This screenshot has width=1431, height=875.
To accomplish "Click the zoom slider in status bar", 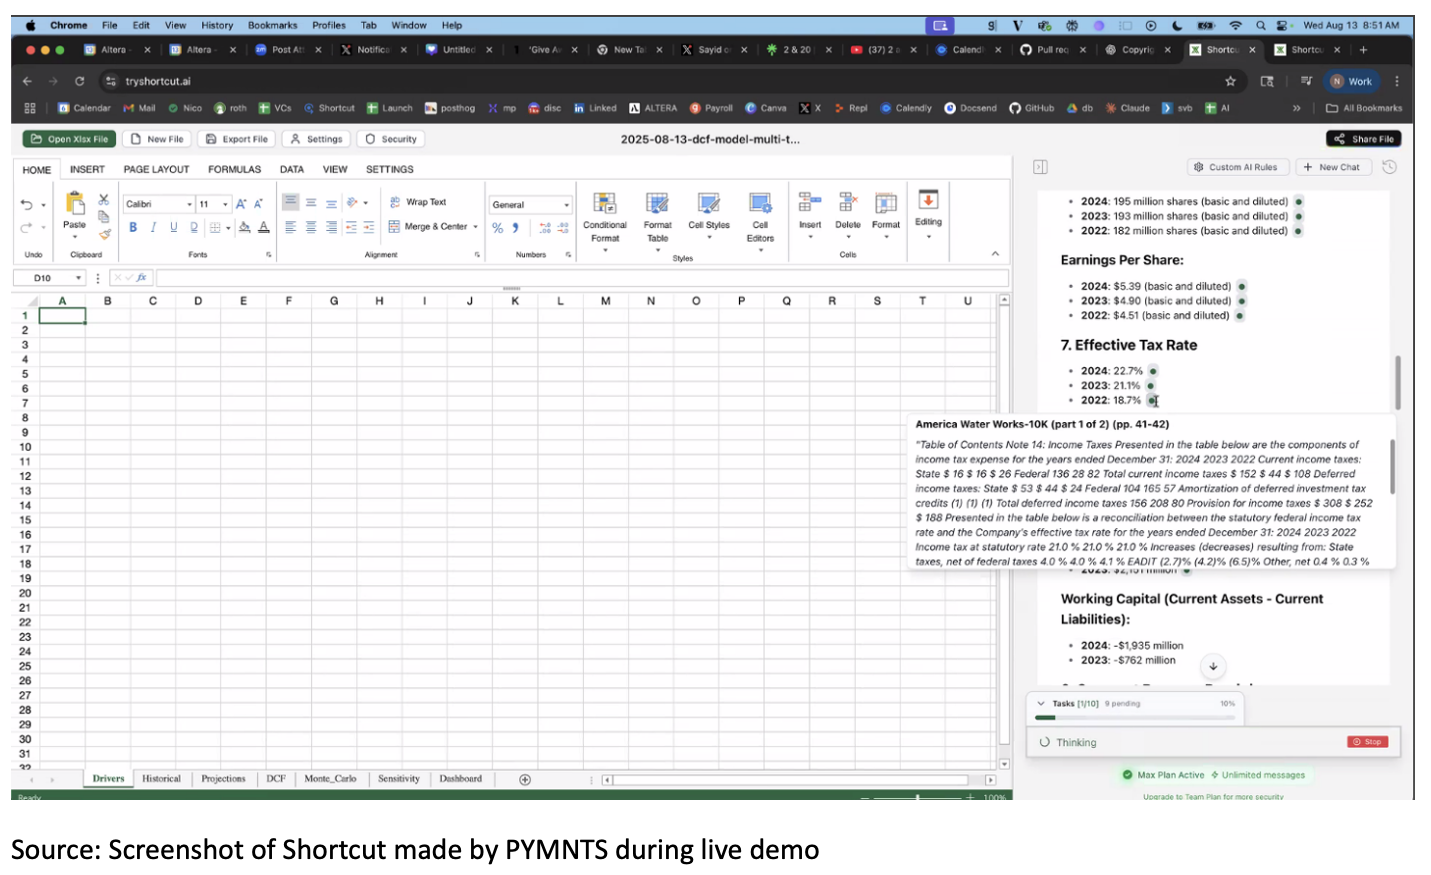I will [918, 797].
